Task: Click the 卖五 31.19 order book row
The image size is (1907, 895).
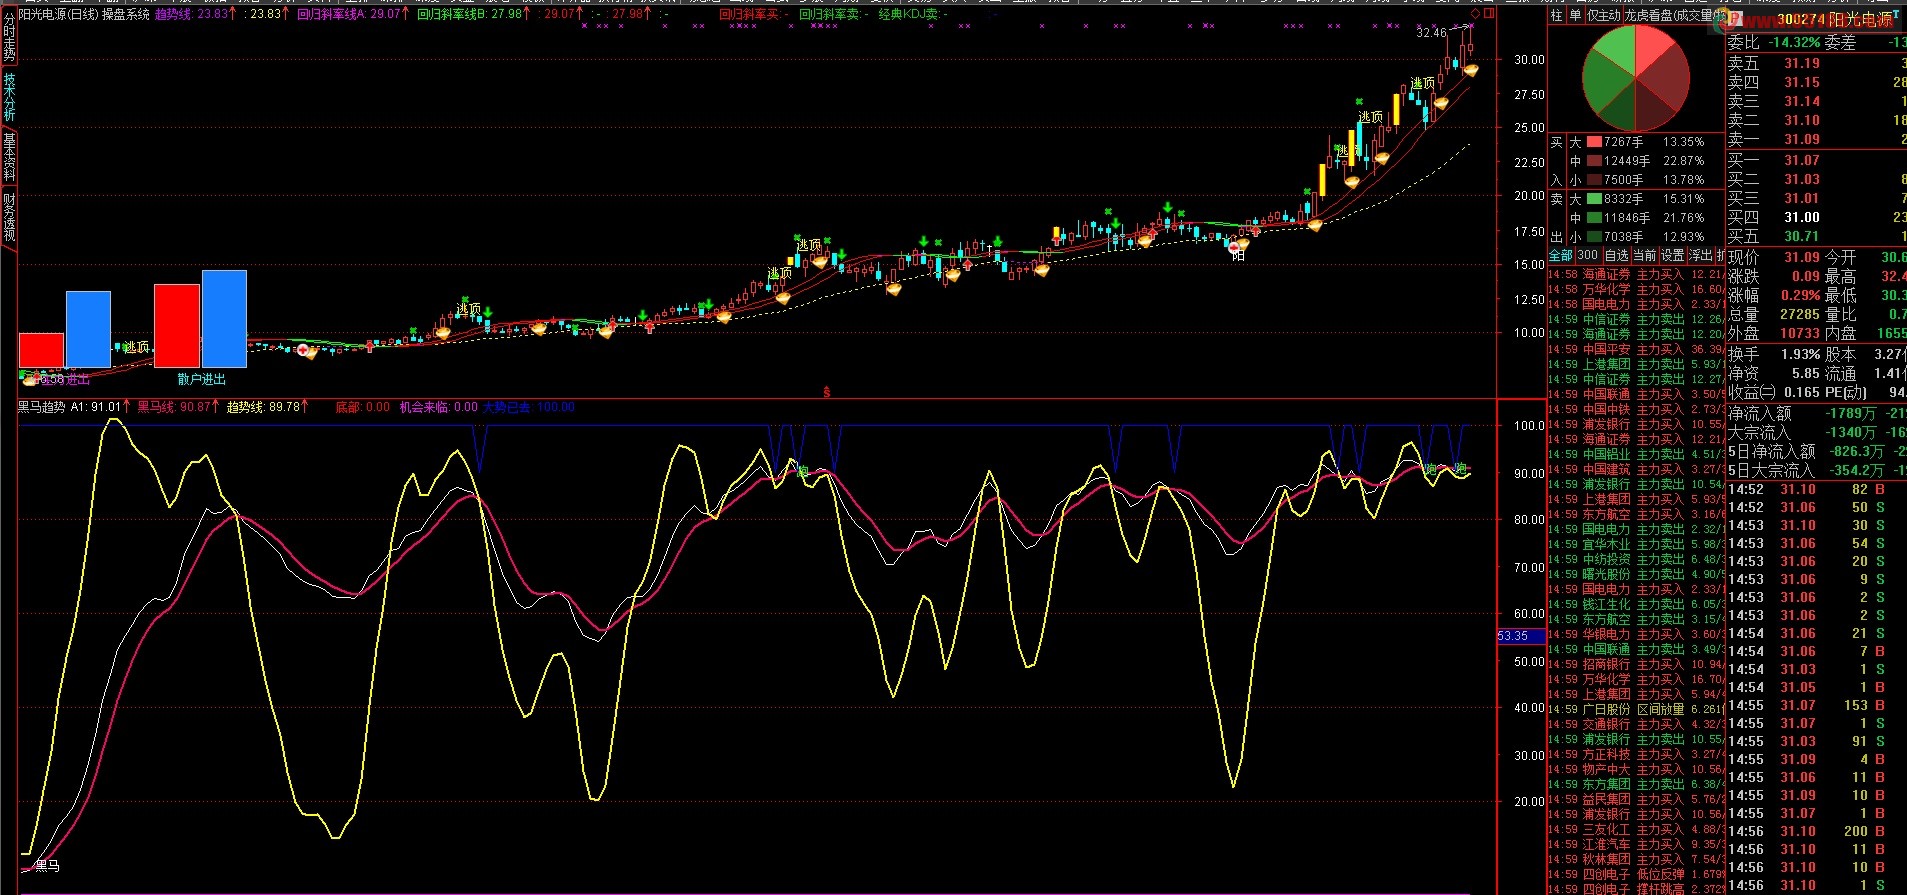Action: pos(1816,63)
